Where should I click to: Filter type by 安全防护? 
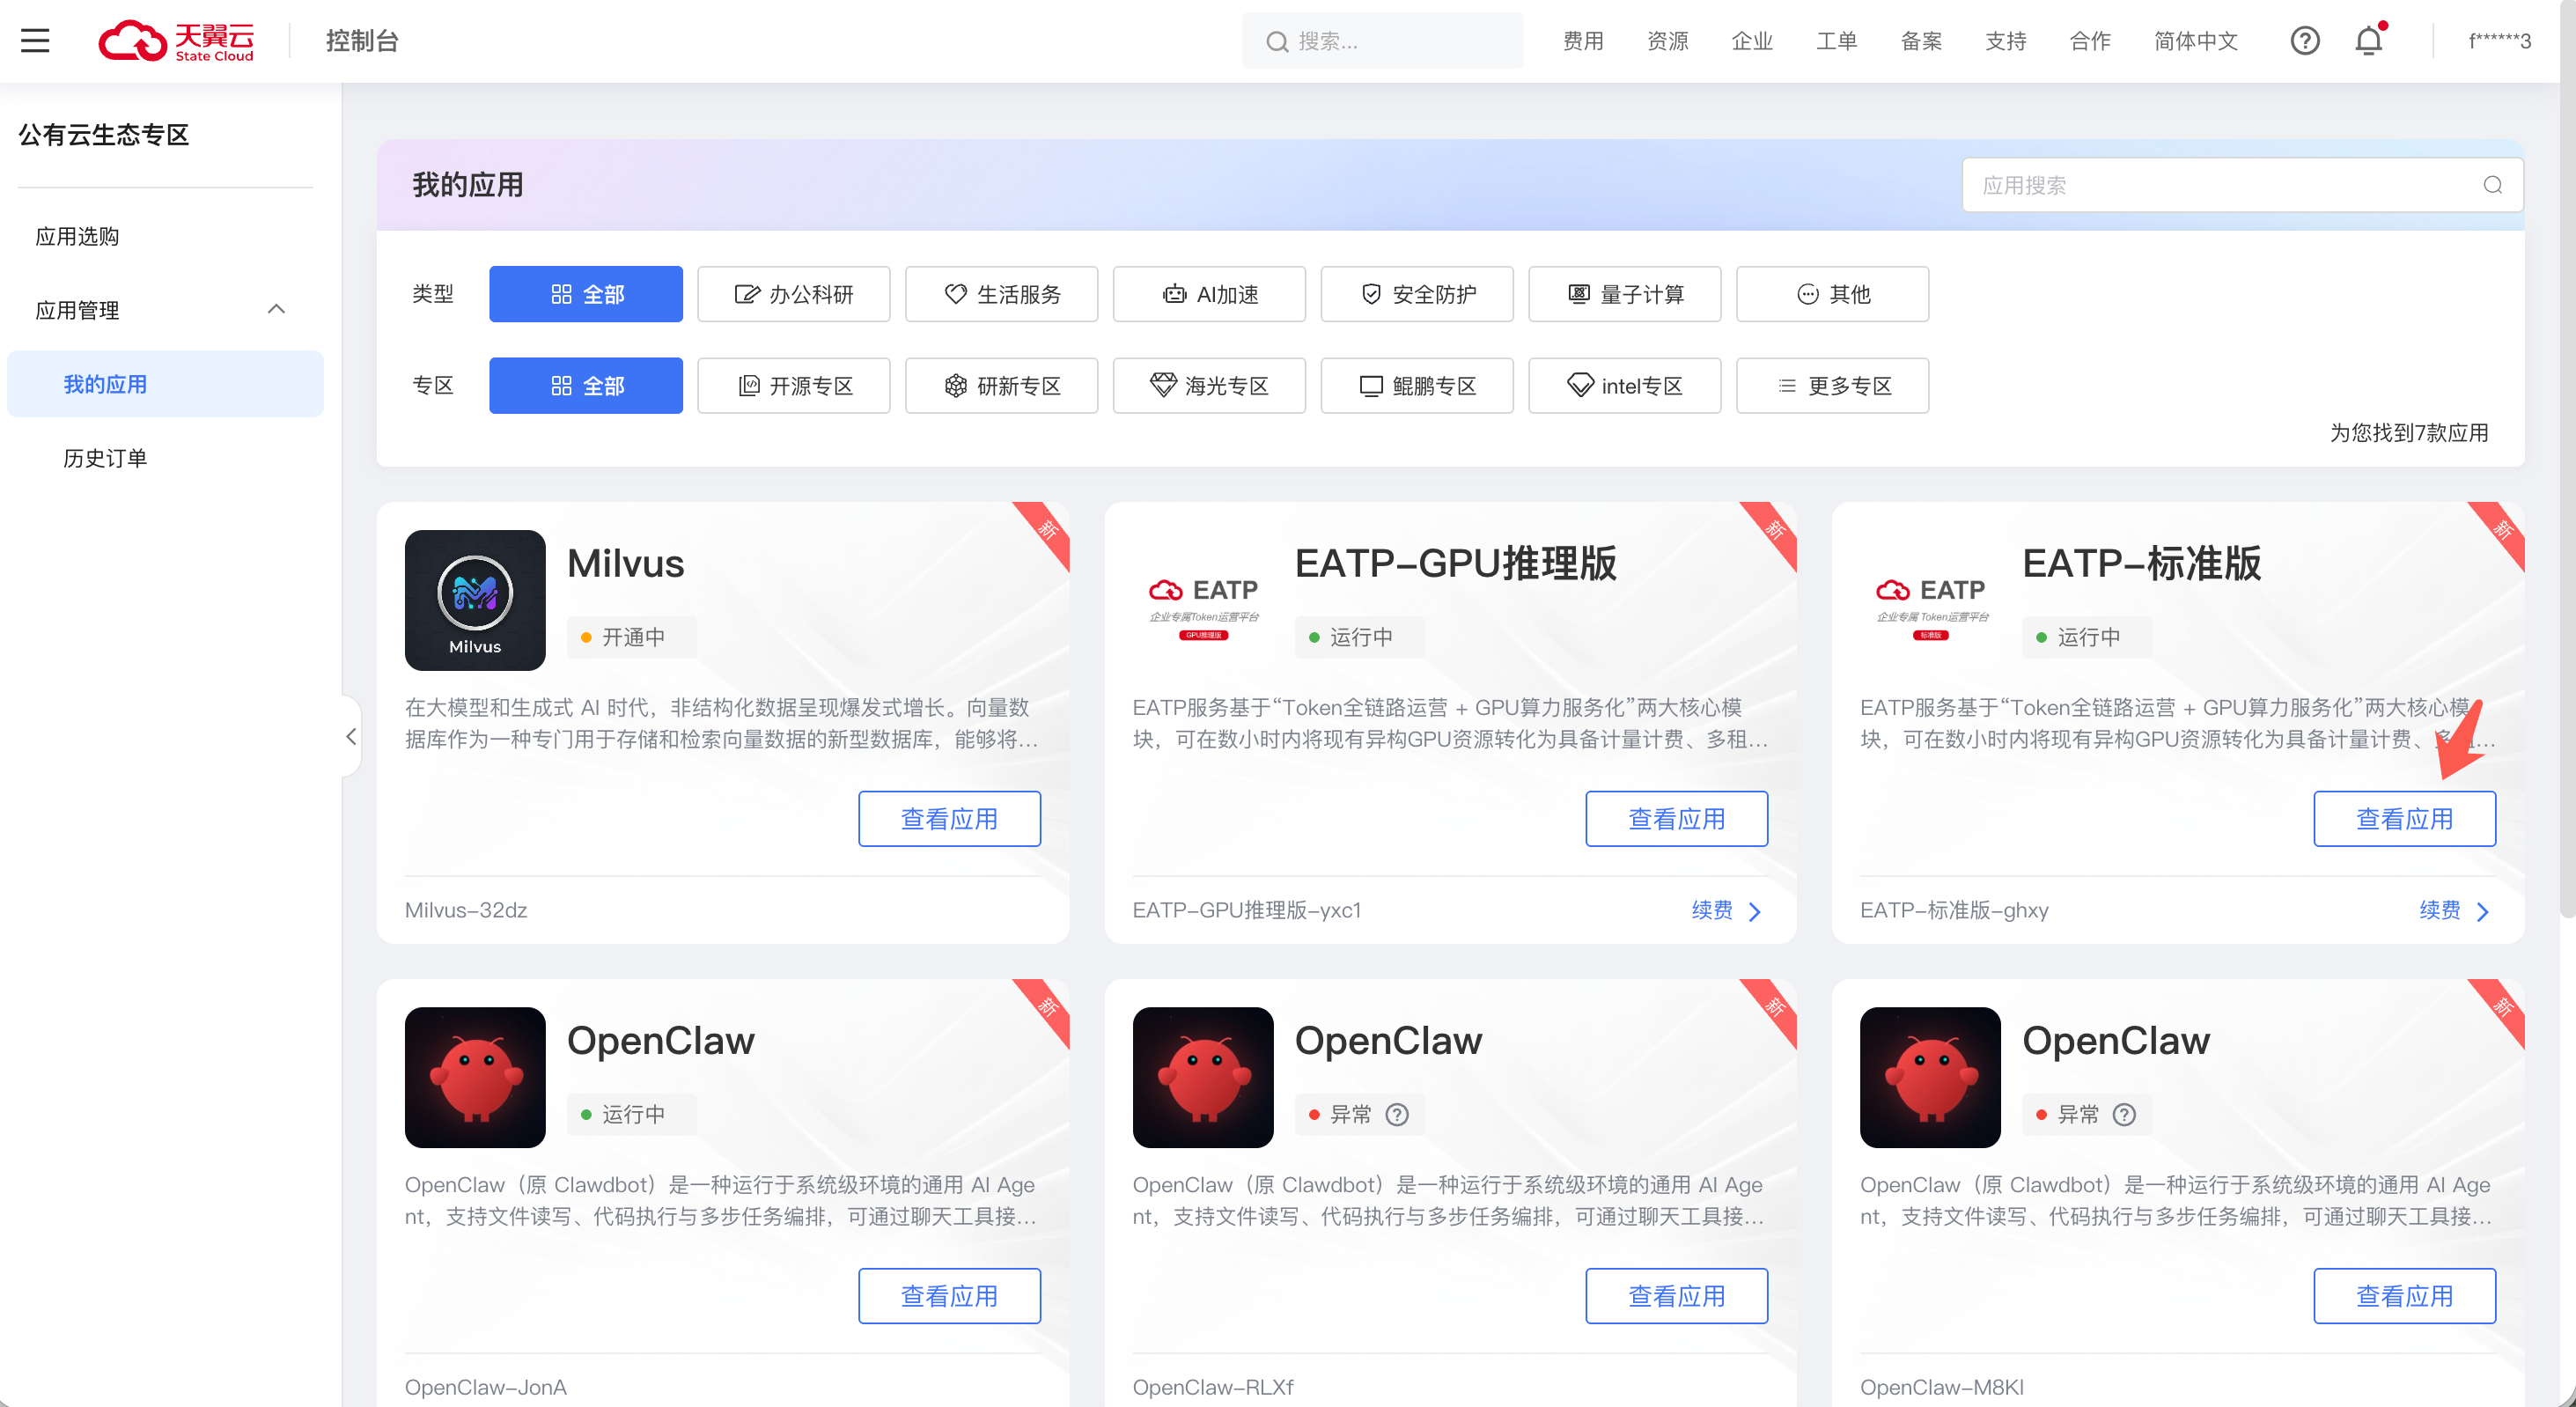(x=1418, y=294)
